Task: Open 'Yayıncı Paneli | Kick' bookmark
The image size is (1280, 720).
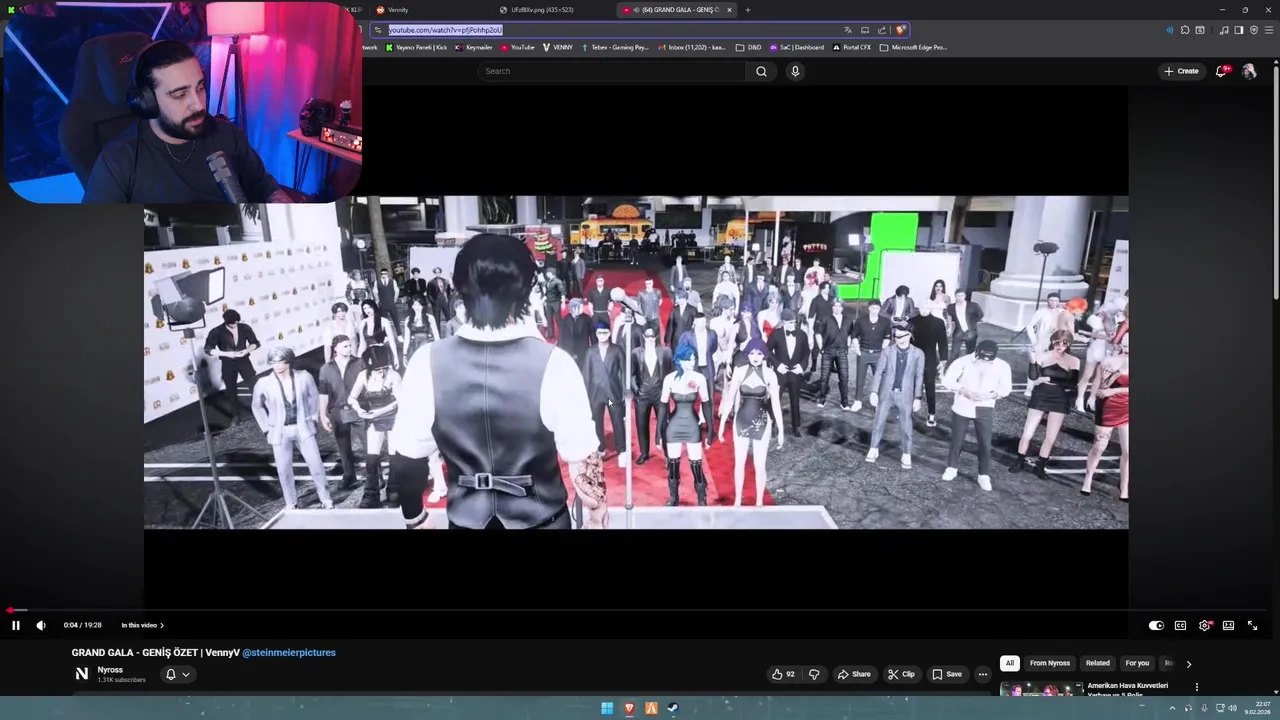Action: click(x=416, y=47)
